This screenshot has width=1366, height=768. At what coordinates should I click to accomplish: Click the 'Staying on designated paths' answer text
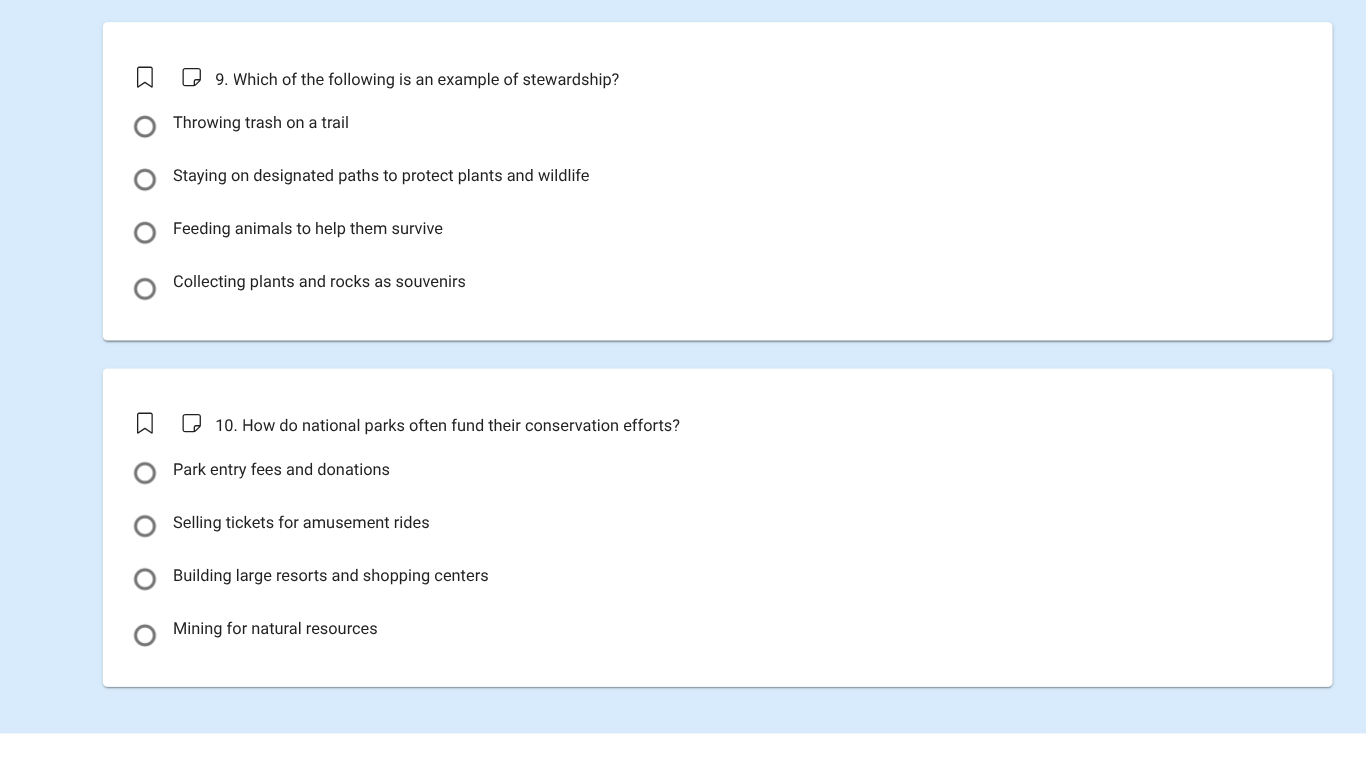click(380, 176)
